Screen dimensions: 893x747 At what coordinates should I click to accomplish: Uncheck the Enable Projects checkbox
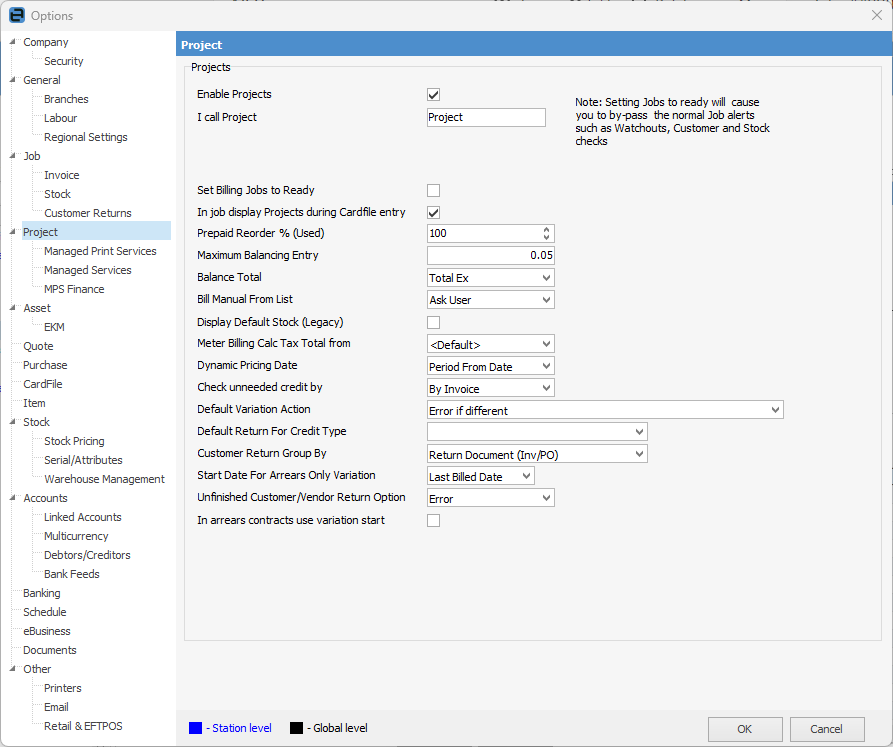[433, 95]
